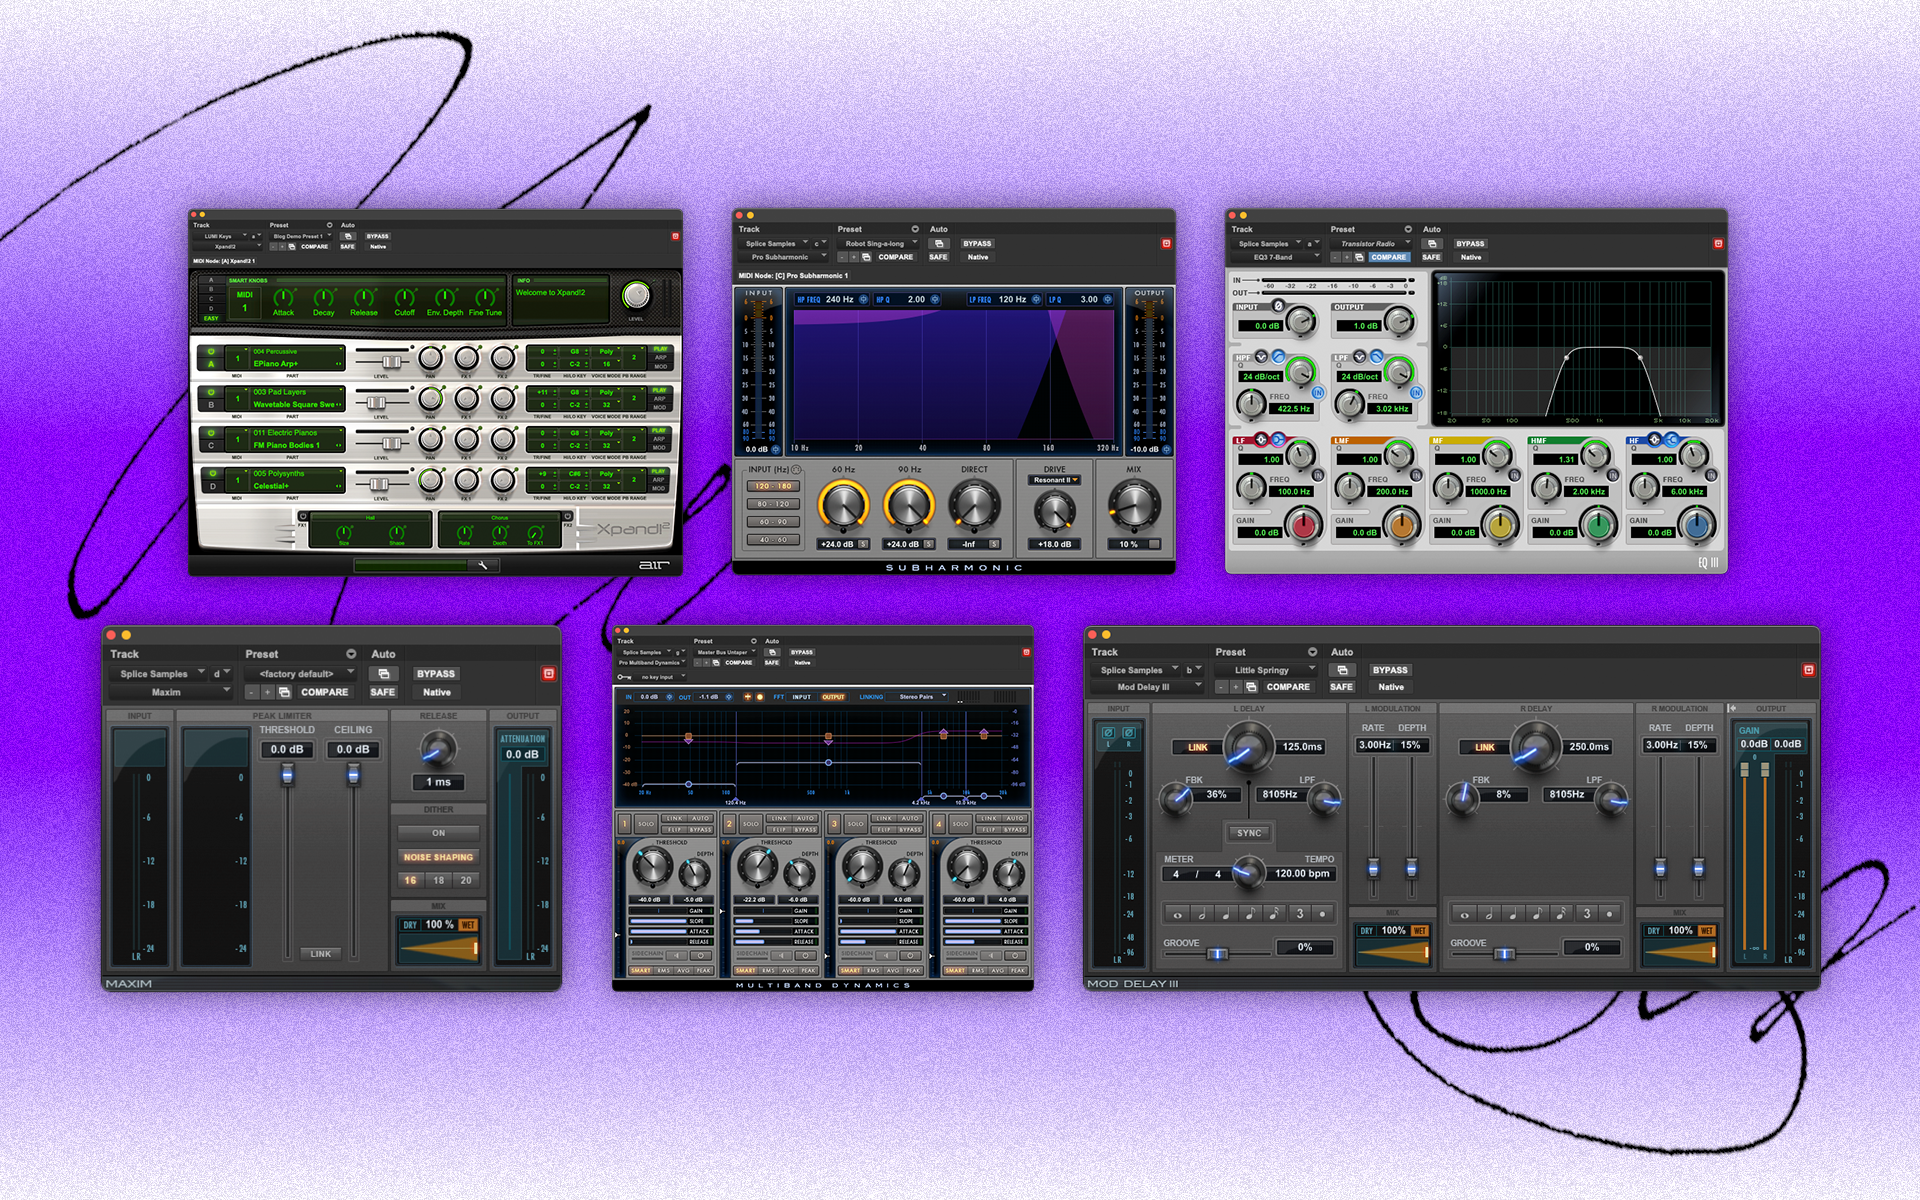Viewport: 1920px width, 1200px height.
Task: Toggle left channel phase invert in Mod Delay III
Action: tap(1107, 733)
